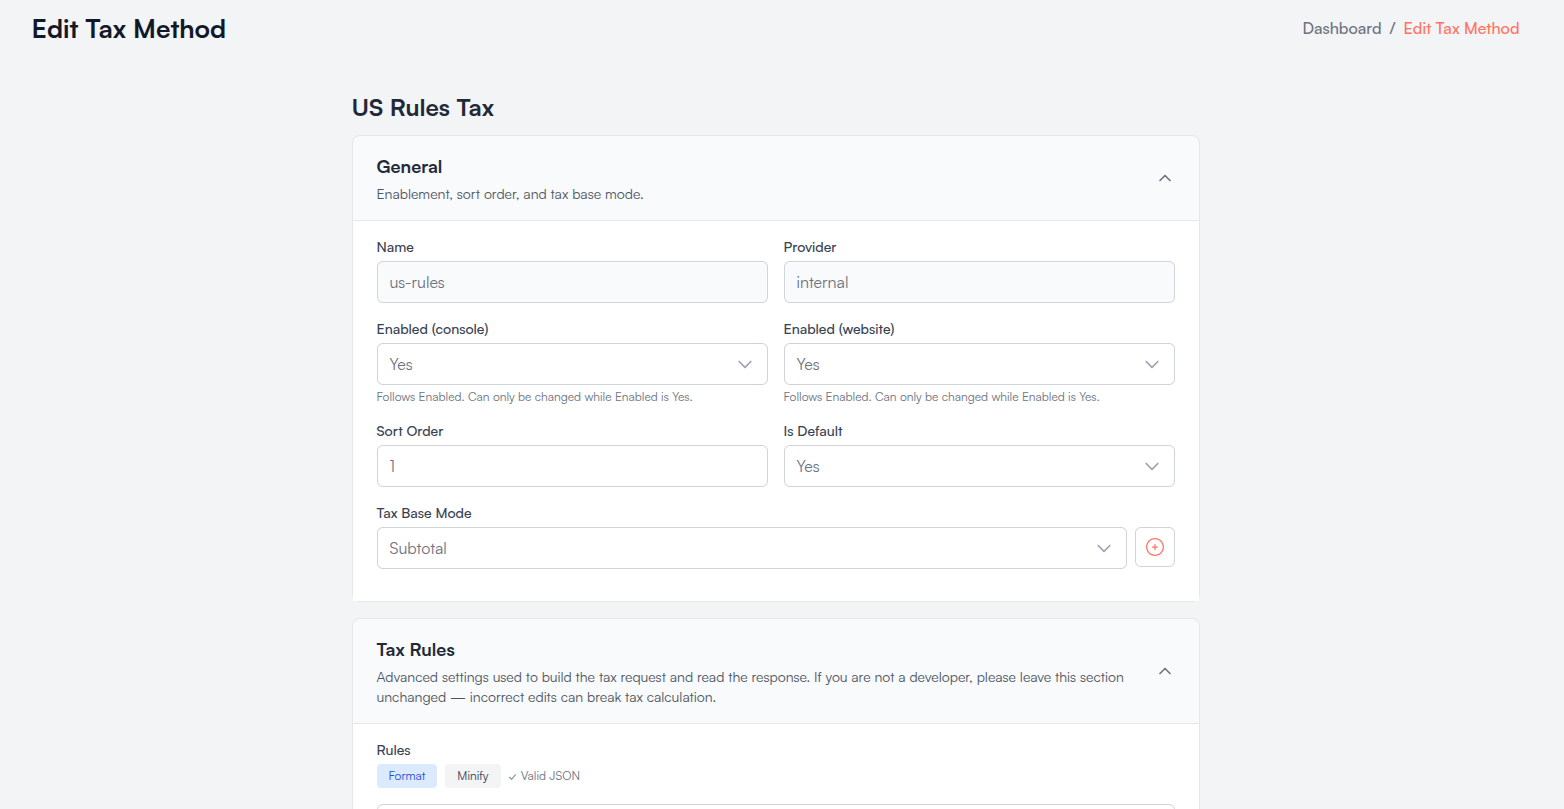Click the Edit Tax Method page heading
Image resolution: width=1564 pixels, height=809 pixels.
point(129,29)
